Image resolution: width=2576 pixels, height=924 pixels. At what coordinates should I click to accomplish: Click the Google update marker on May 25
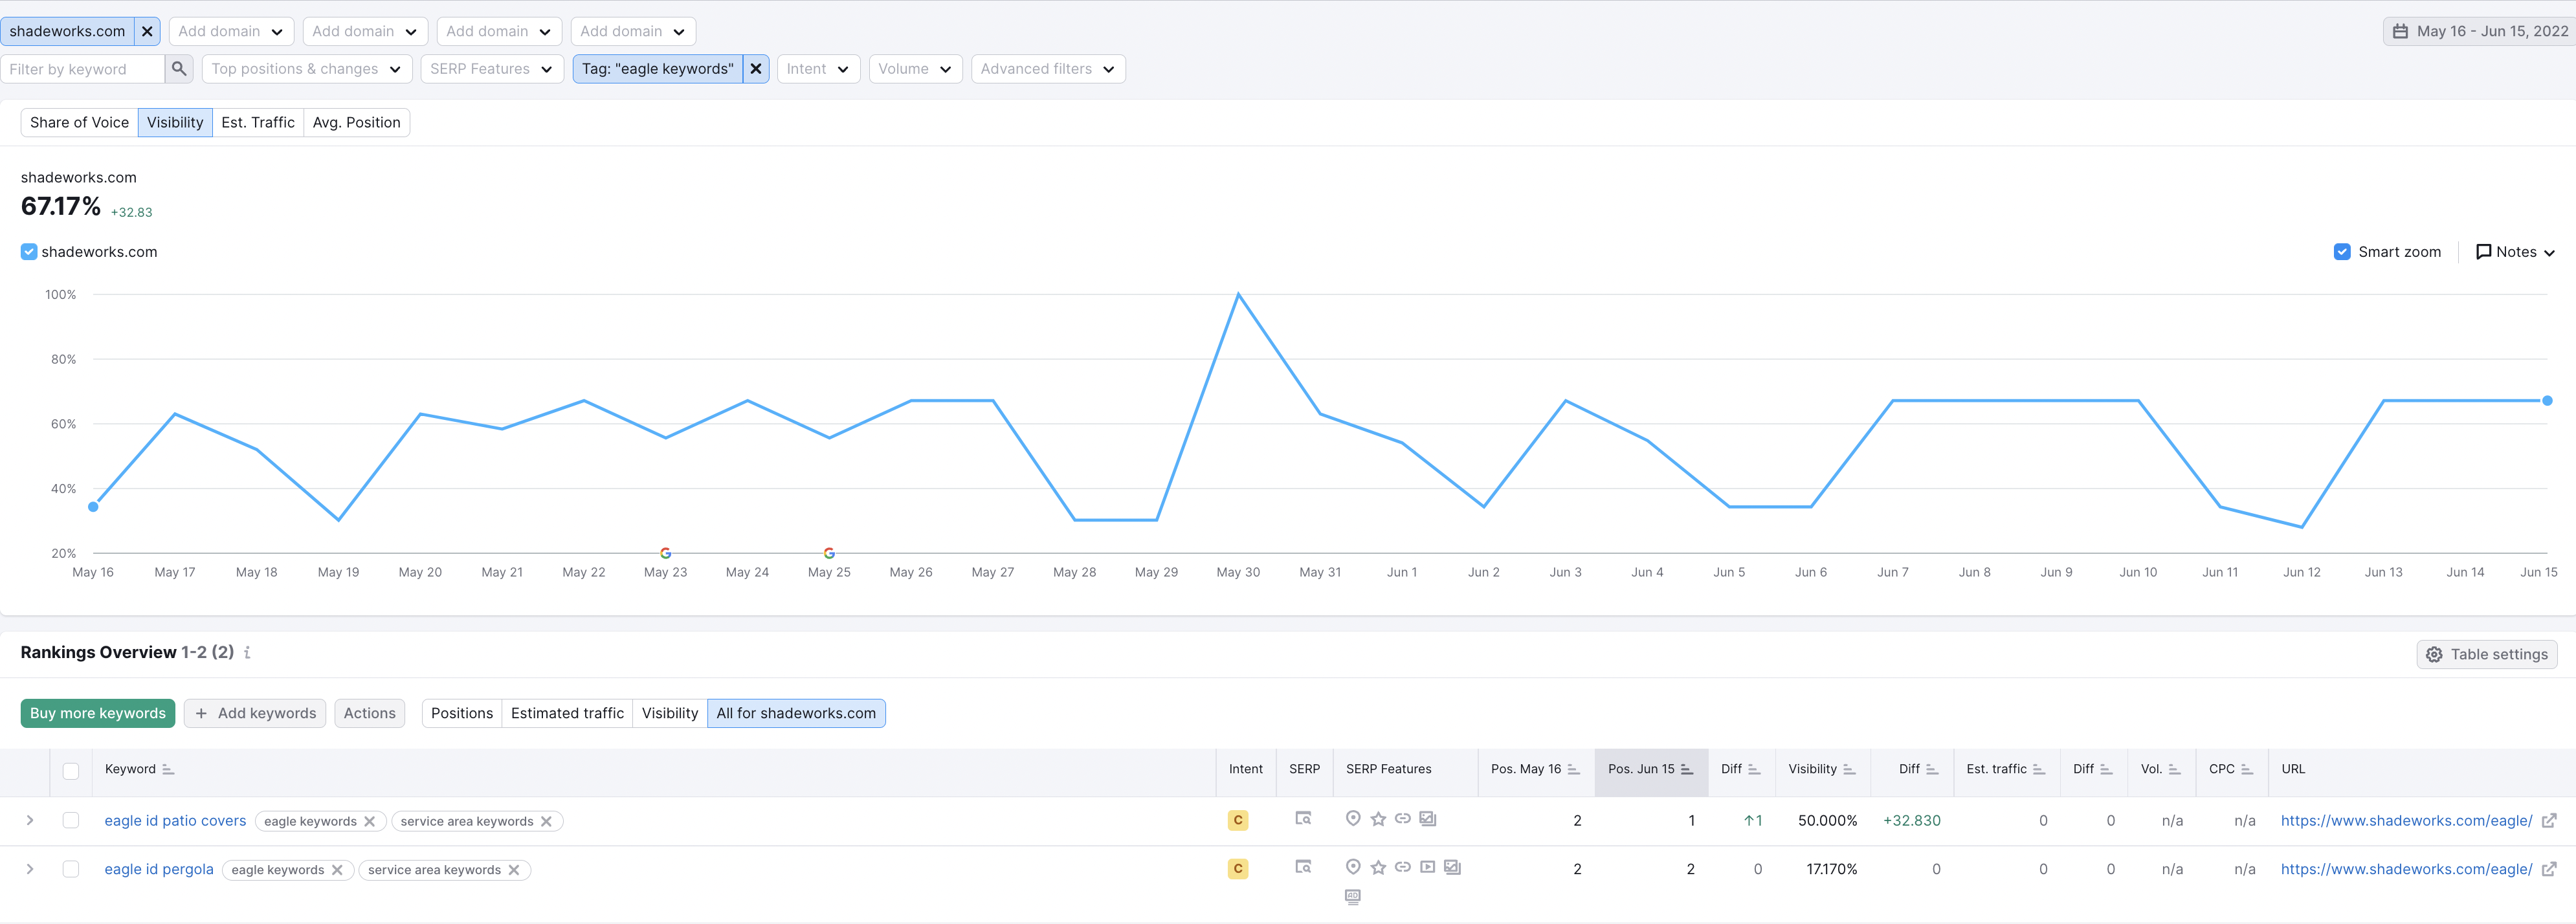pos(829,553)
